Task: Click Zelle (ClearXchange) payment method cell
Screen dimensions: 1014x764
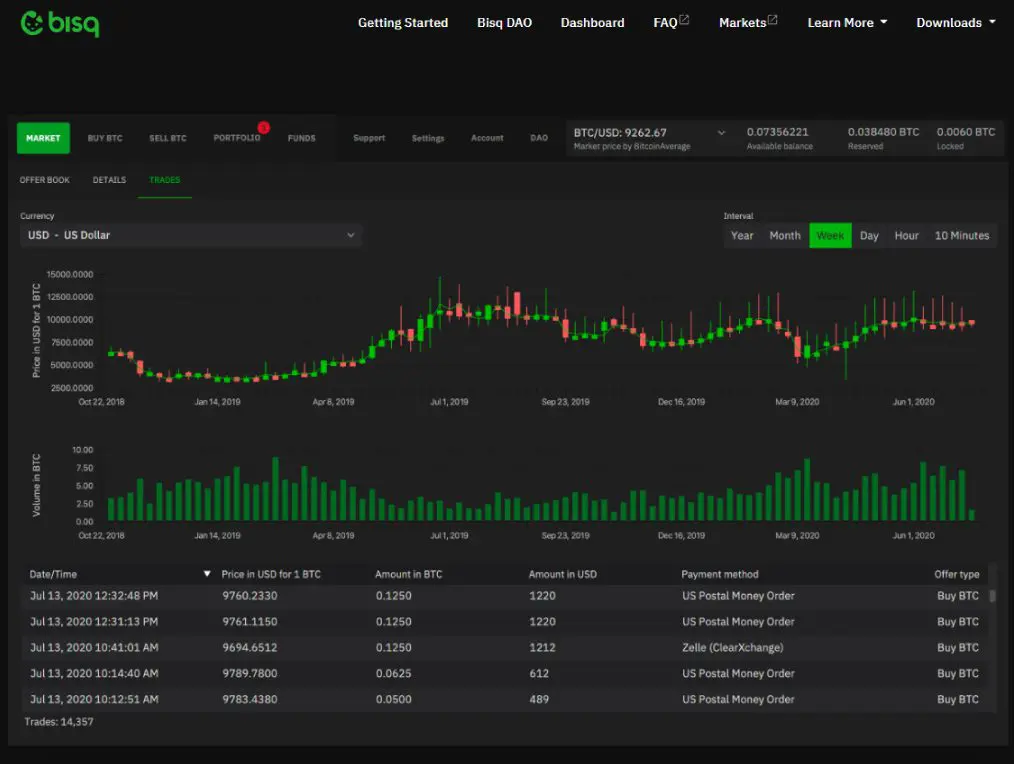Action: (733, 648)
